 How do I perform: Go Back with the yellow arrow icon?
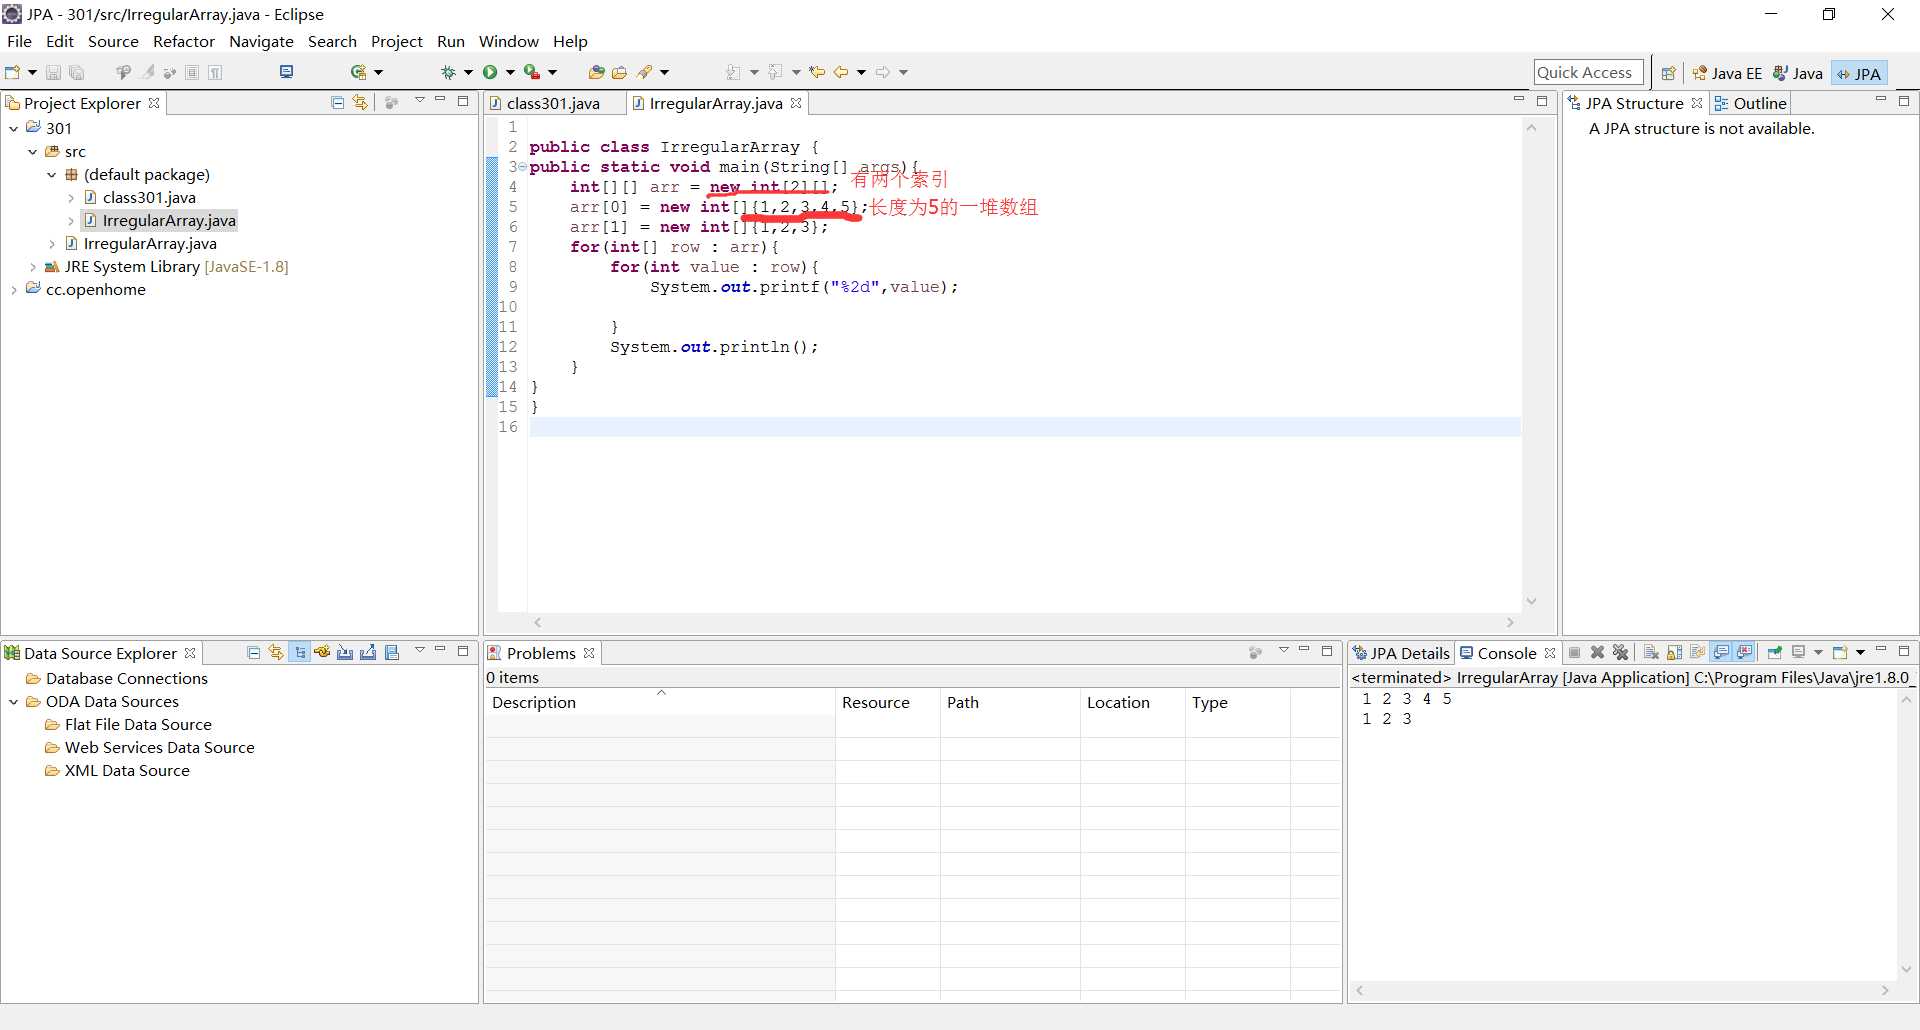click(x=841, y=72)
